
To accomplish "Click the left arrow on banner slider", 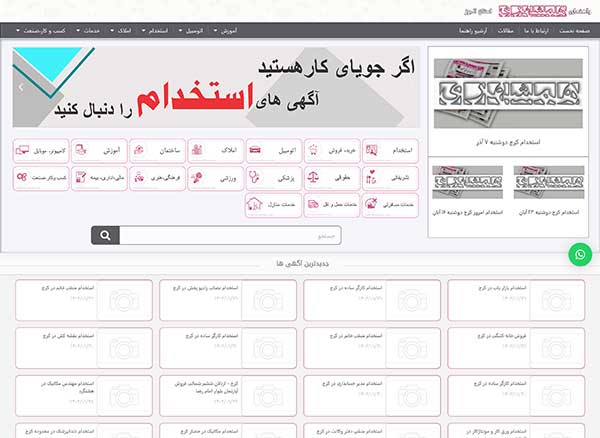I will [20, 87].
